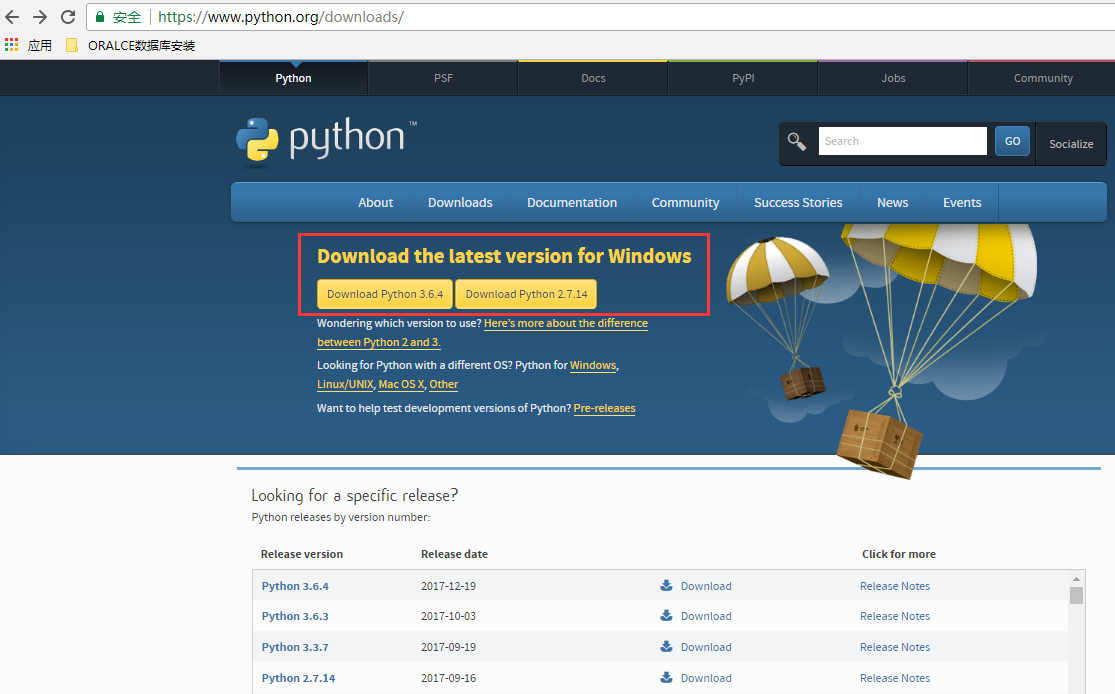Open the Python 3.3.7 release link
Image resolution: width=1115 pixels, height=694 pixels.
click(x=295, y=647)
